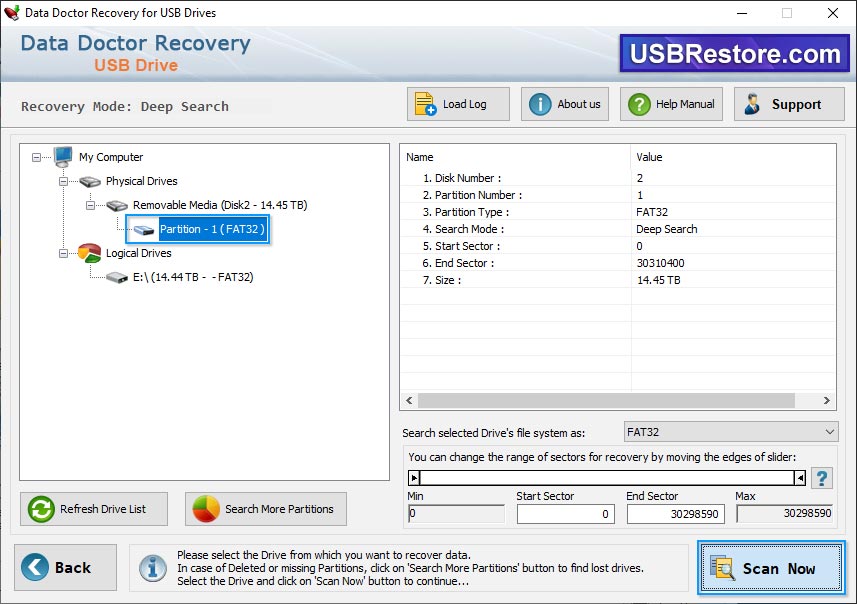The height and width of the screenshot is (604, 857).
Task: Open the About us dialog
Action: click(x=565, y=104)
